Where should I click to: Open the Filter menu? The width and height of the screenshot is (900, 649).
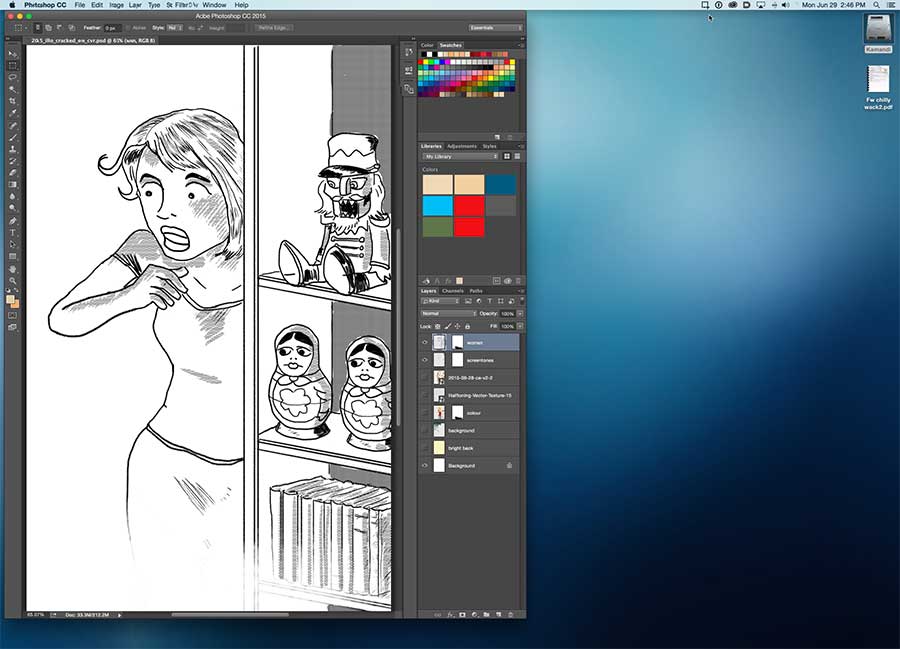coord(182,5)
